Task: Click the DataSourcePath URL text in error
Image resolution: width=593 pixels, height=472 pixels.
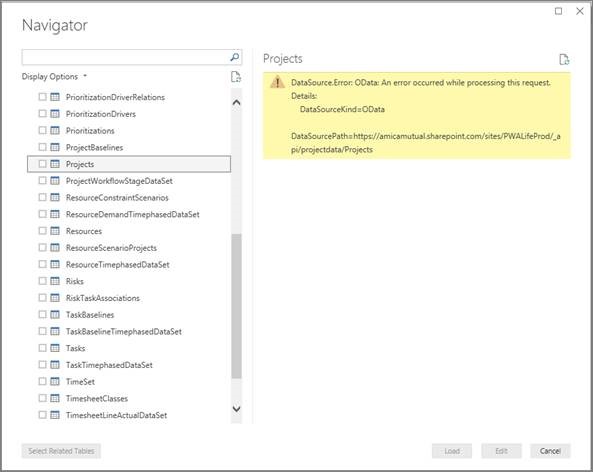Action: pyautogui.click(x=426, y=143)
